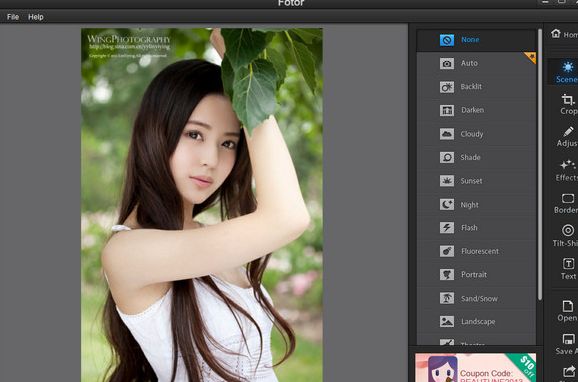Open the File menu
The width and height of the screenshot is (578, 382).
tap(13, 17)
